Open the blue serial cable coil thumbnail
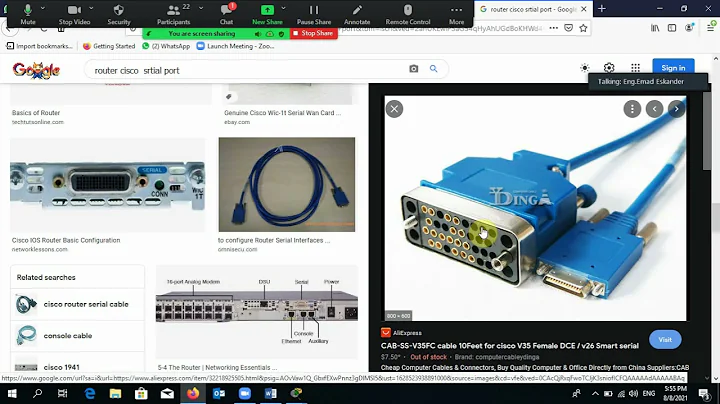Screen dimensions: 720x404 pyautogui.click(x=287, y=185)
